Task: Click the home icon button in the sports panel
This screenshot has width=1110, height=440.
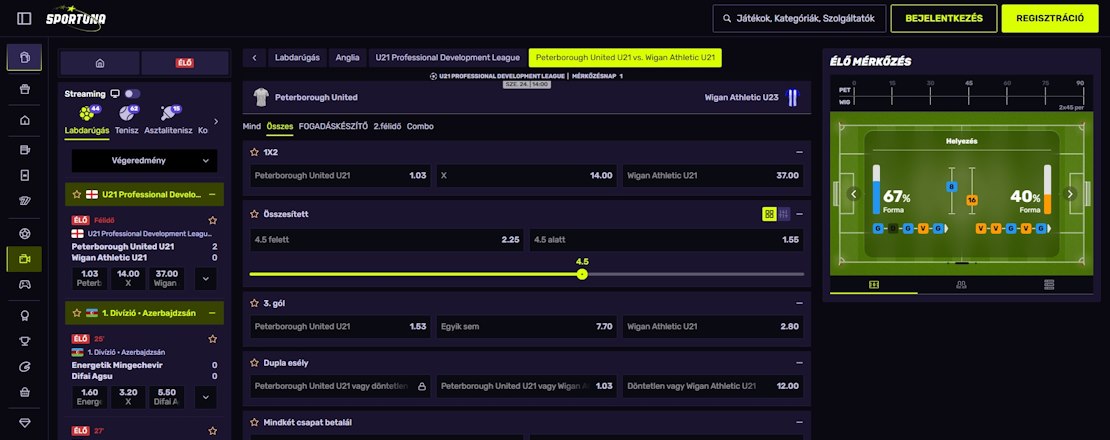Action: point(100,63)
